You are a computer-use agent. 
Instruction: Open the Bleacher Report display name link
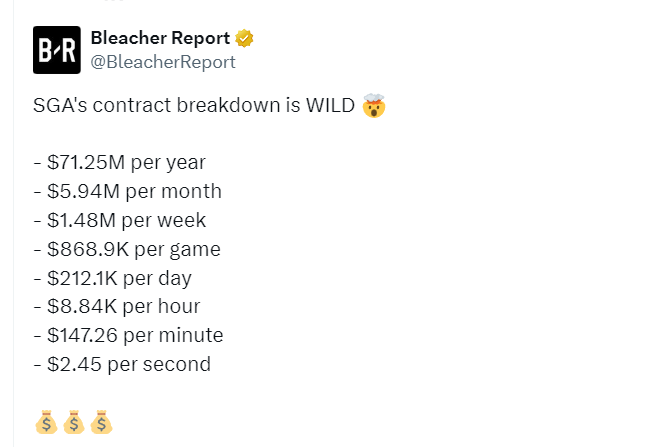(x=160, y=38)
